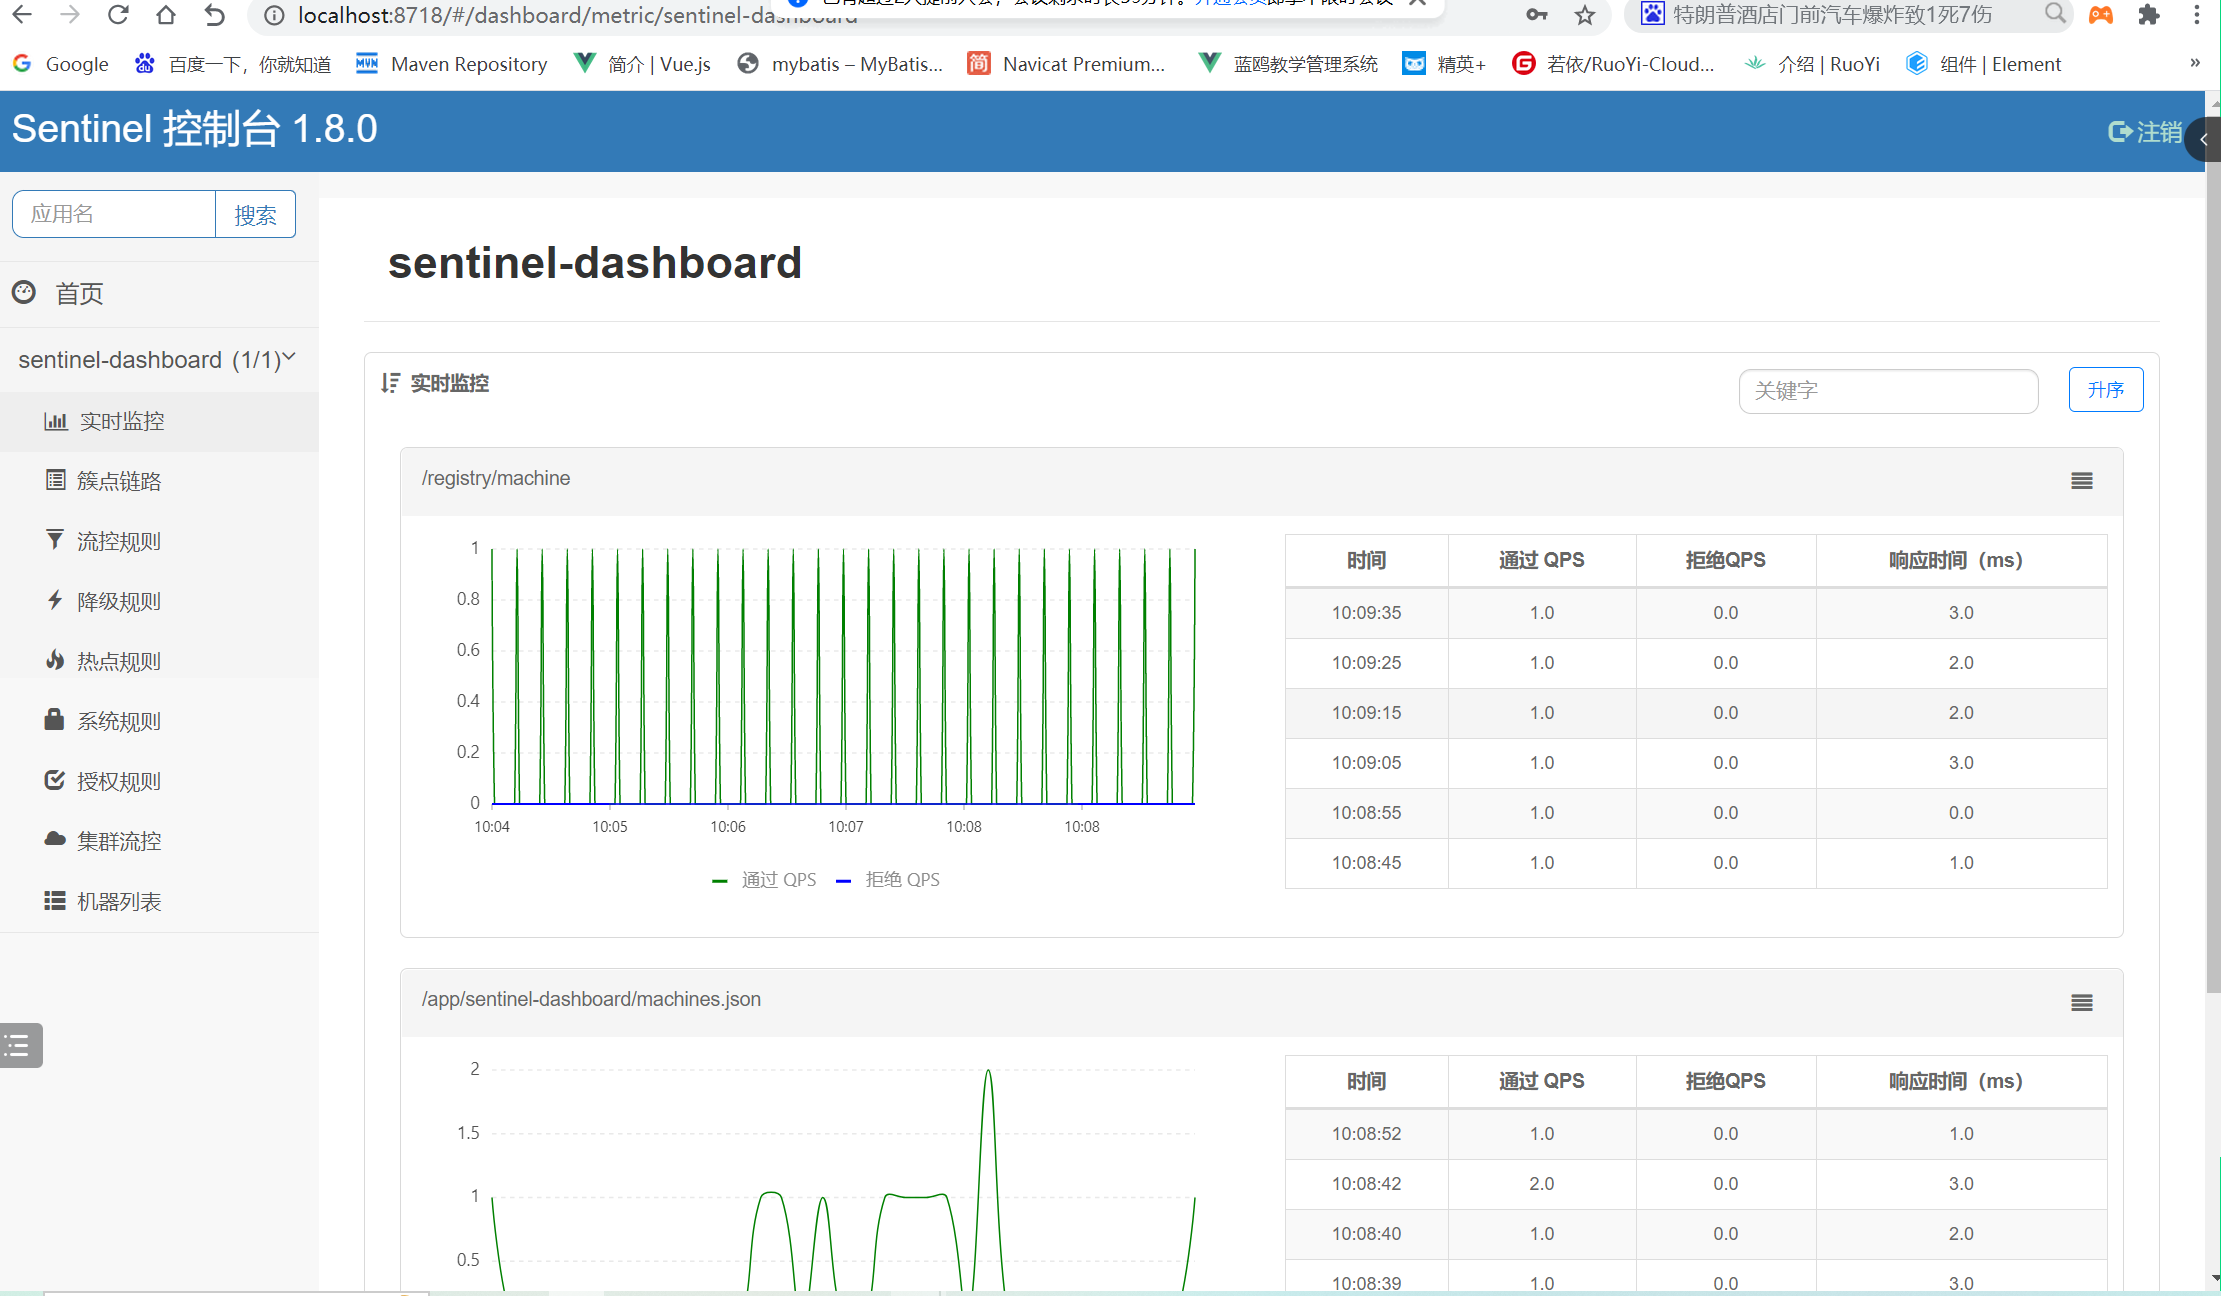This screenshot has width=2221, height=1296.
Task: Click the 关键字 filter input
Action: [x=1888, y=391]
